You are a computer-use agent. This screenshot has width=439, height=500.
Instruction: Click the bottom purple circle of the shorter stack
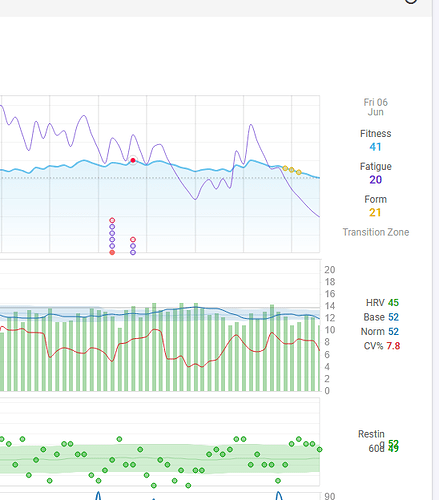[133, 252]
